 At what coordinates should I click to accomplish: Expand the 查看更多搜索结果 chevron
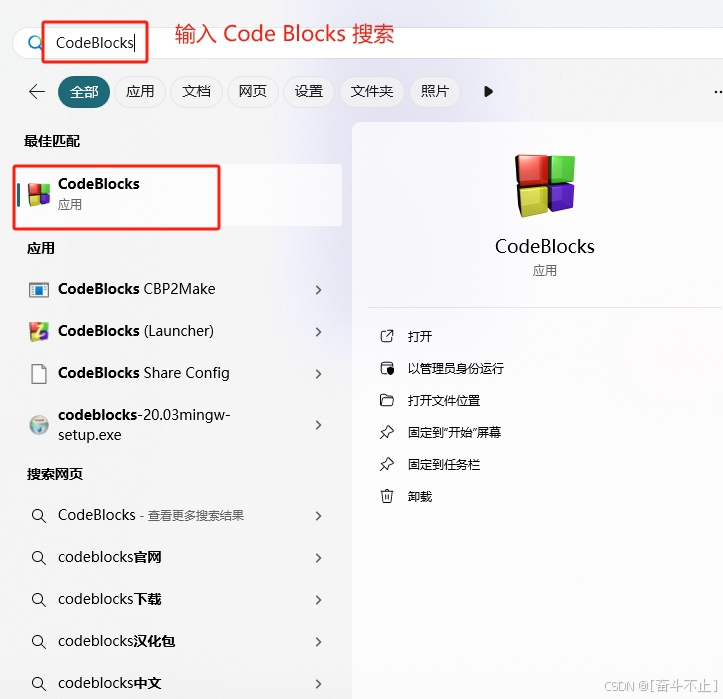[x=318, y=516]
